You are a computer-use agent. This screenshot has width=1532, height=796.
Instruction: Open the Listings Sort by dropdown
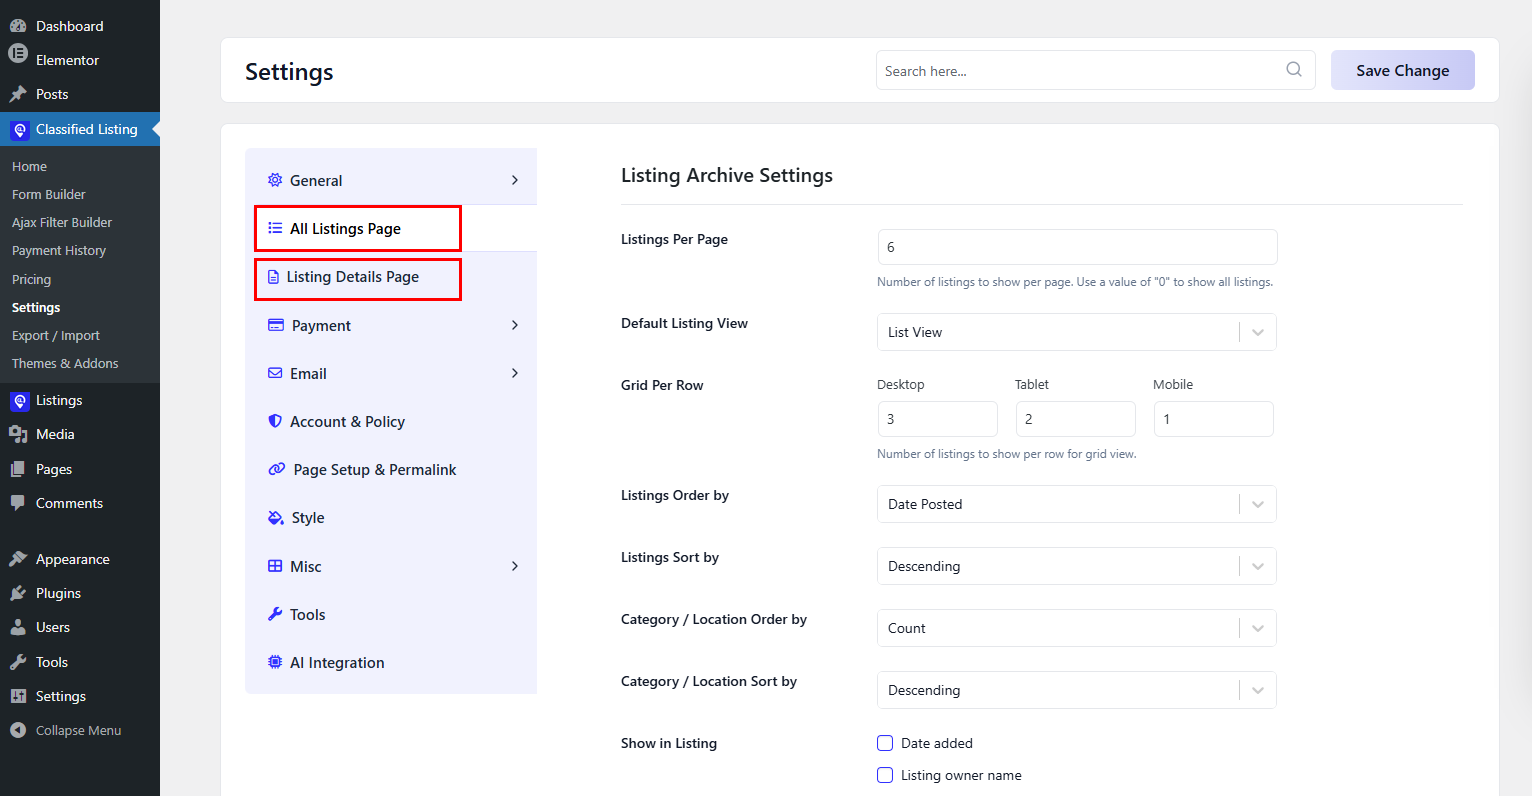click(1077, 566)
